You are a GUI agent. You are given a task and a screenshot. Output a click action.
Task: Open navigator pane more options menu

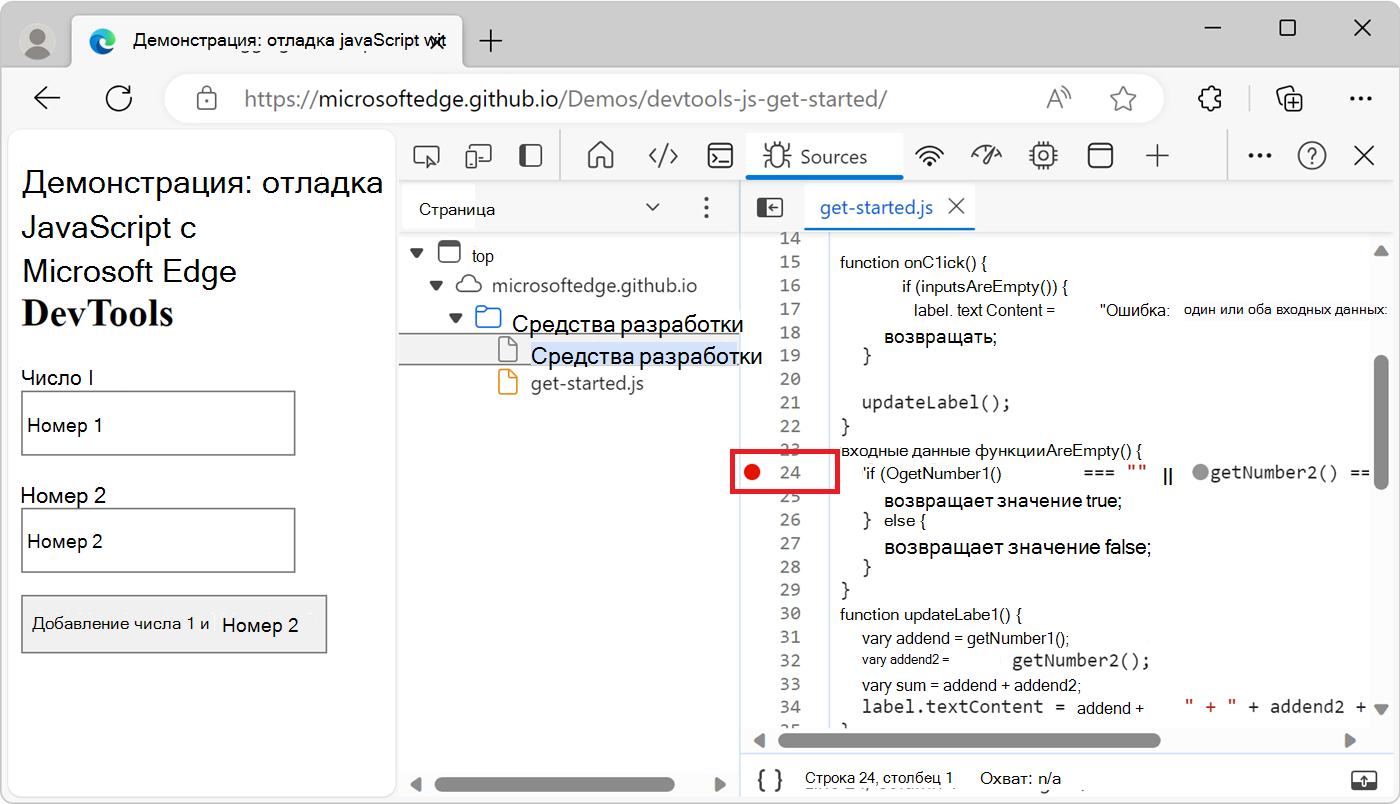click(x=706, y=208)
